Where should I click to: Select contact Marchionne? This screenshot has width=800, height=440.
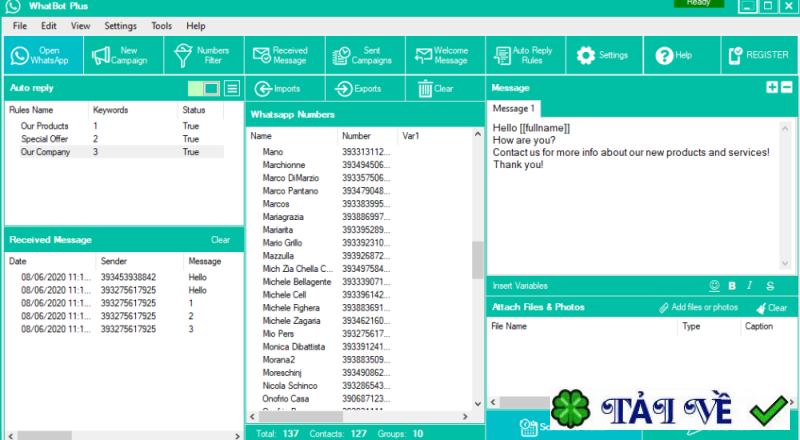284,165
